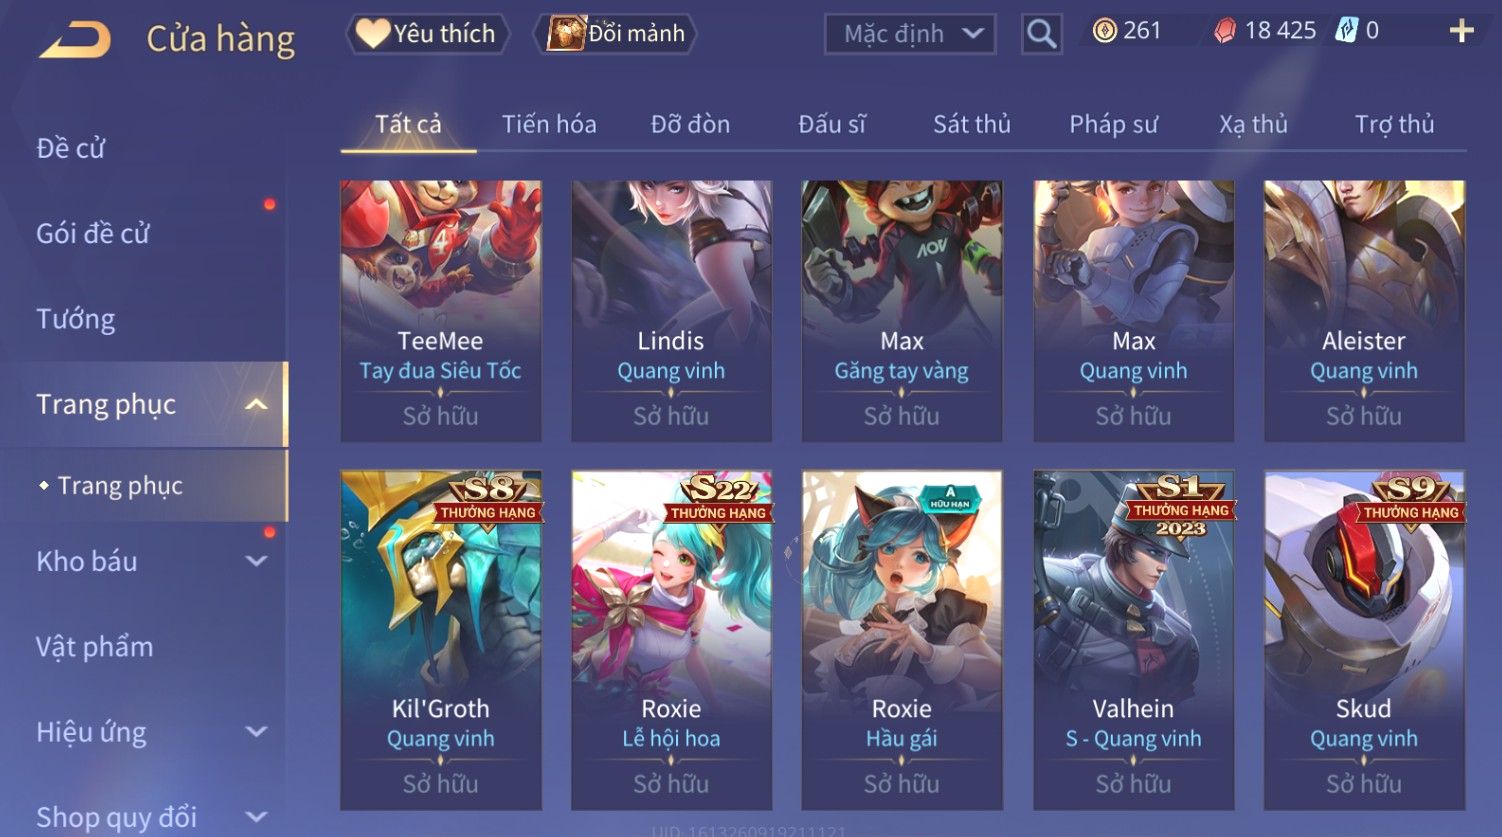Select the Tiến hóa tab
This screenshot has height=837, width=1502.
tap(549, 124)
